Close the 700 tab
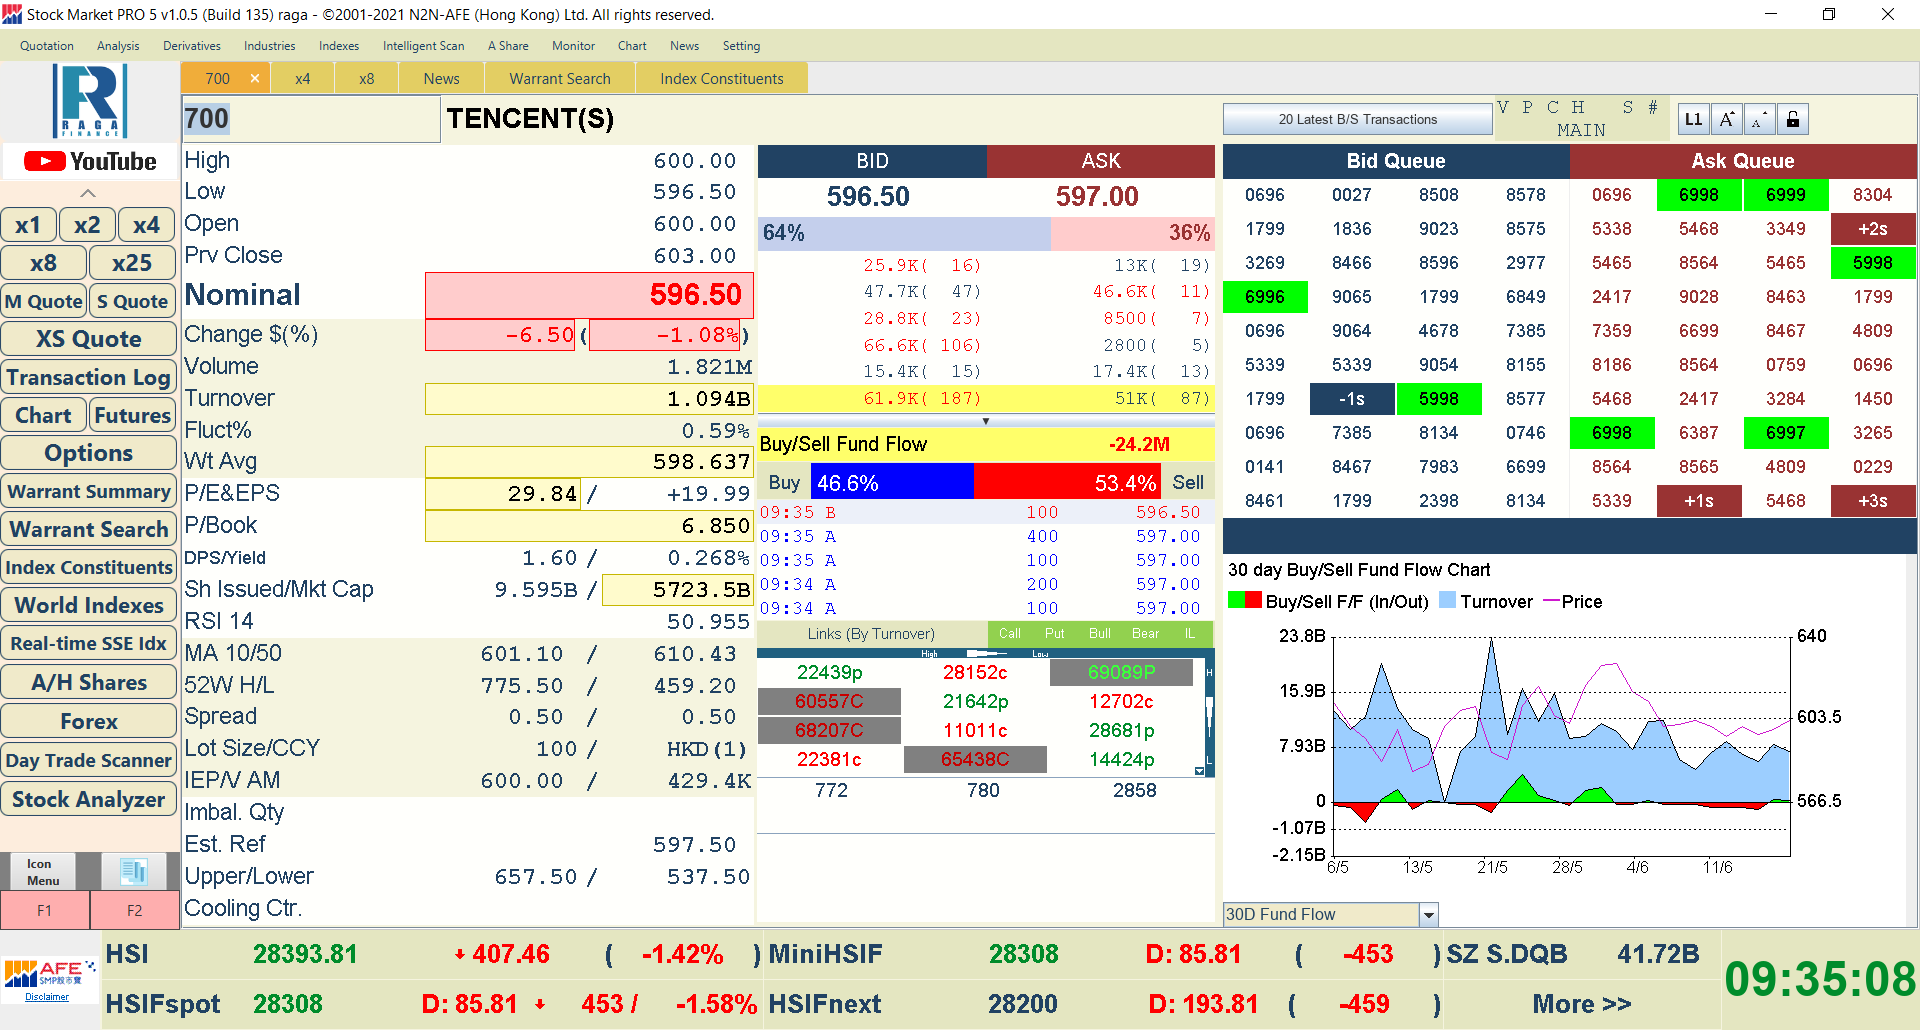The width and height of the screenshot is (1920, 1030). pyautogui.click(x=255, y=78)
